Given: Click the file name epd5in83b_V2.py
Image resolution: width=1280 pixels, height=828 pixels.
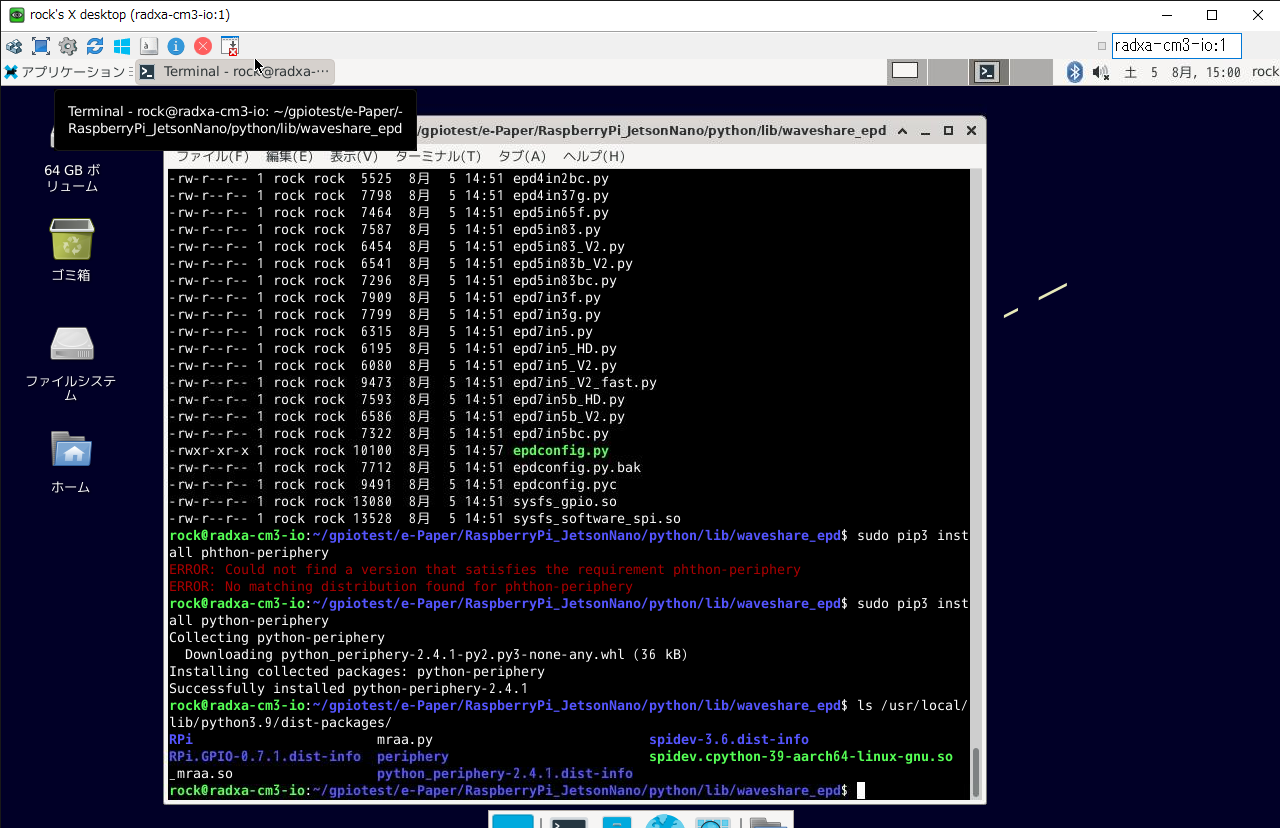Looking at the screenshot, I should tap(573, 264).
